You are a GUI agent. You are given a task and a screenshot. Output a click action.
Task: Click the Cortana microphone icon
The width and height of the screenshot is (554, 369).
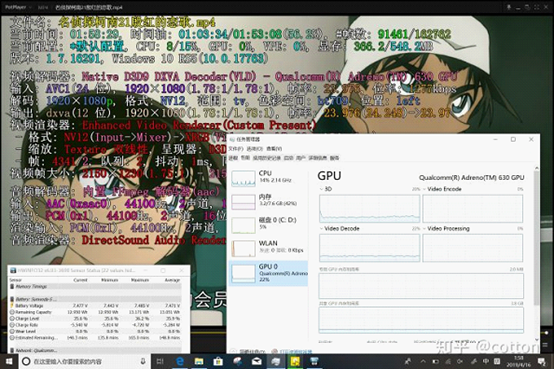click(143, 361)
